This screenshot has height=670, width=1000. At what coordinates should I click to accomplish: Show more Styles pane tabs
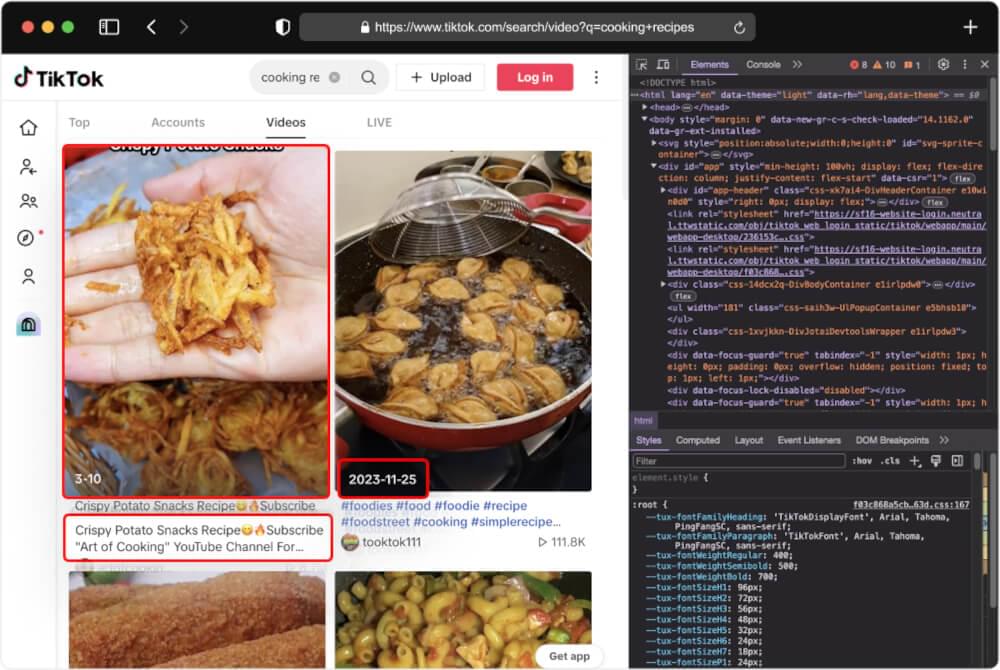(943, 440)
